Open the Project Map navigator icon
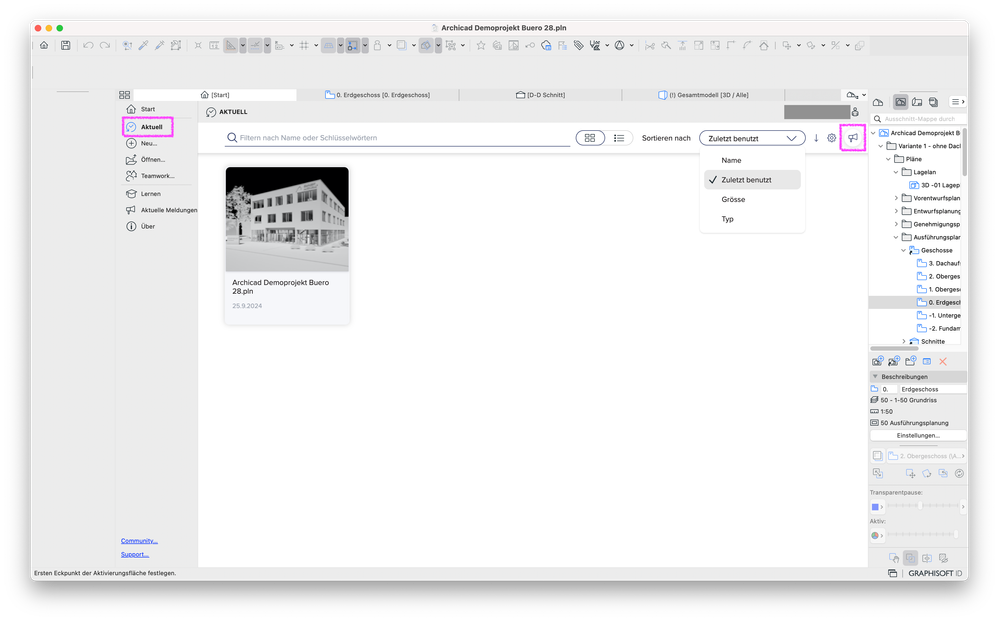The height and width of the screenshot is (621, 999). [x=878, y=102]
